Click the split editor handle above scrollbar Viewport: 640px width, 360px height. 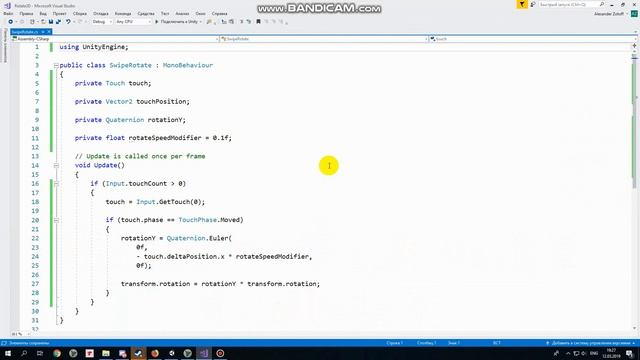[634, 46]
